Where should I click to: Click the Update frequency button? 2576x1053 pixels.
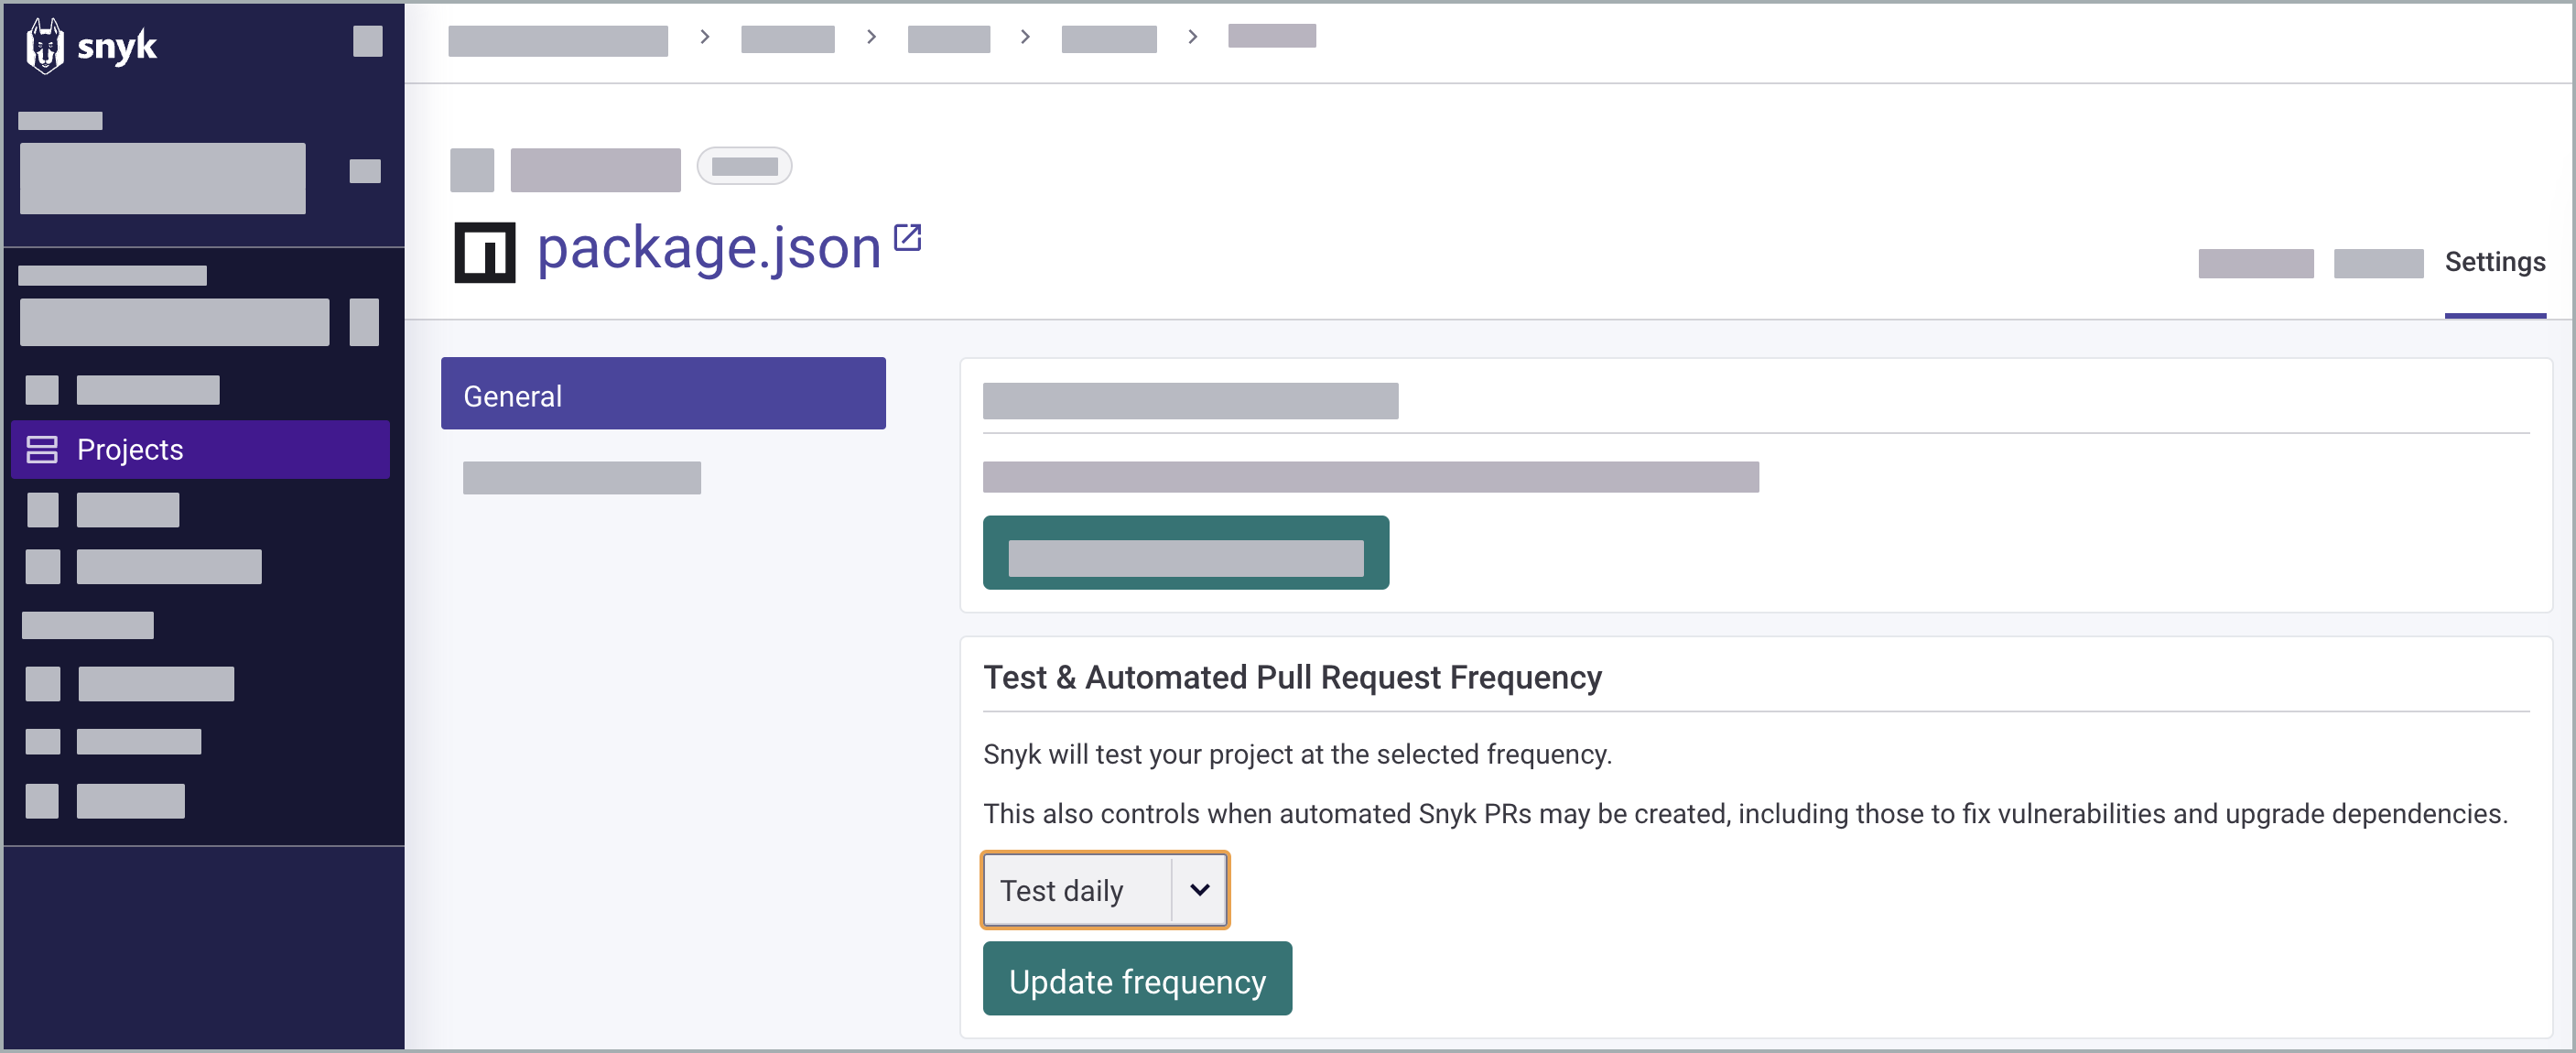[1137, 980]
